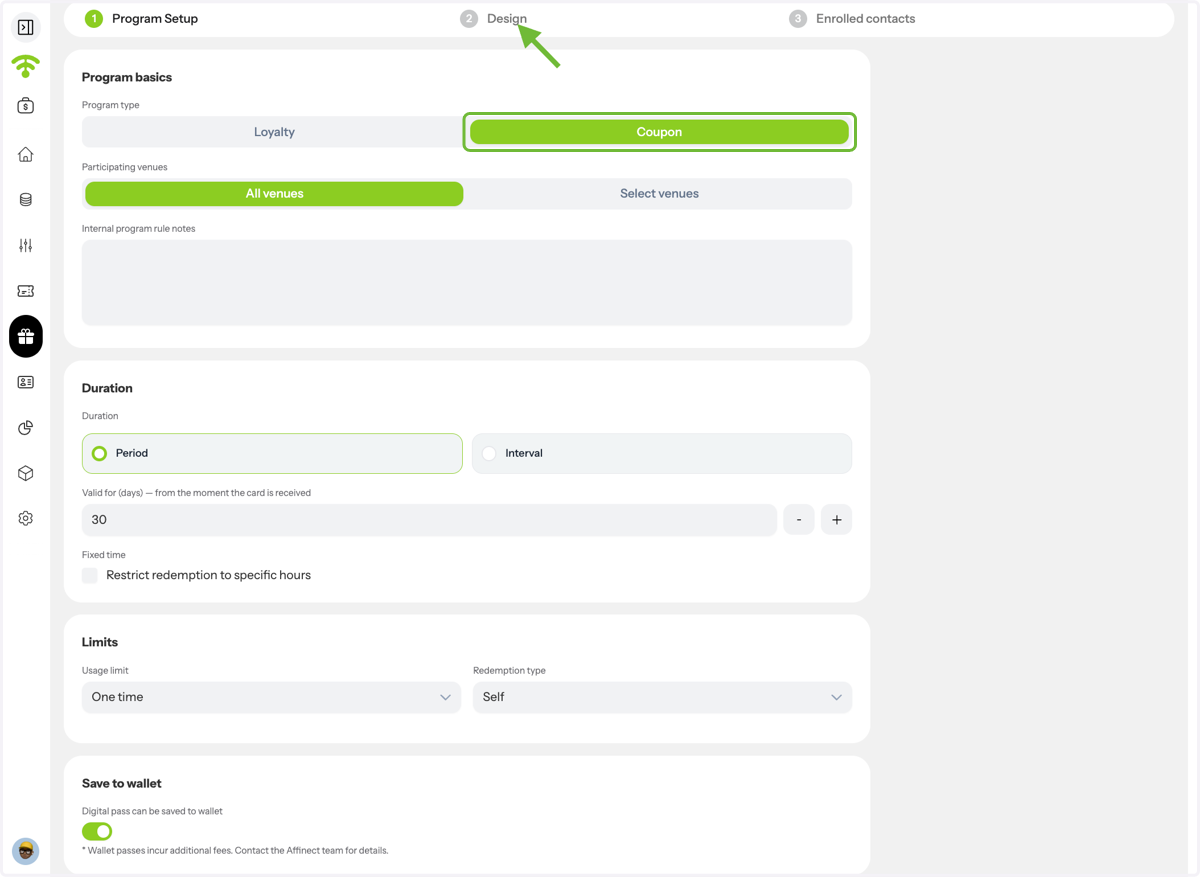Open the pie chart analytics icon
The width and height of the screenshot is (1200, 877).
click(26, 428)
